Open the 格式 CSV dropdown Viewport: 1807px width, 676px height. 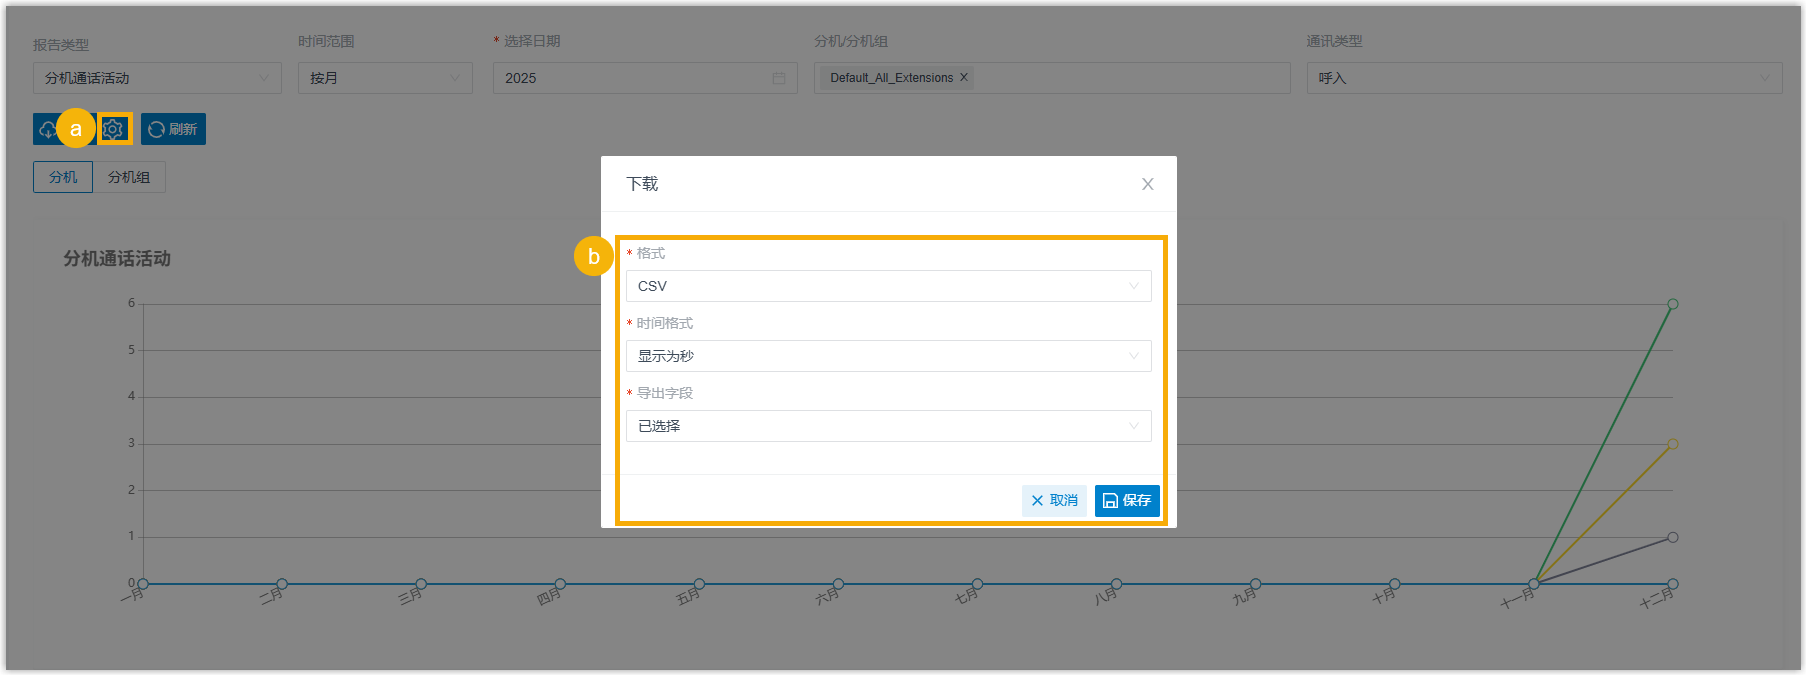pyautogui.click(x=888, y=286)
